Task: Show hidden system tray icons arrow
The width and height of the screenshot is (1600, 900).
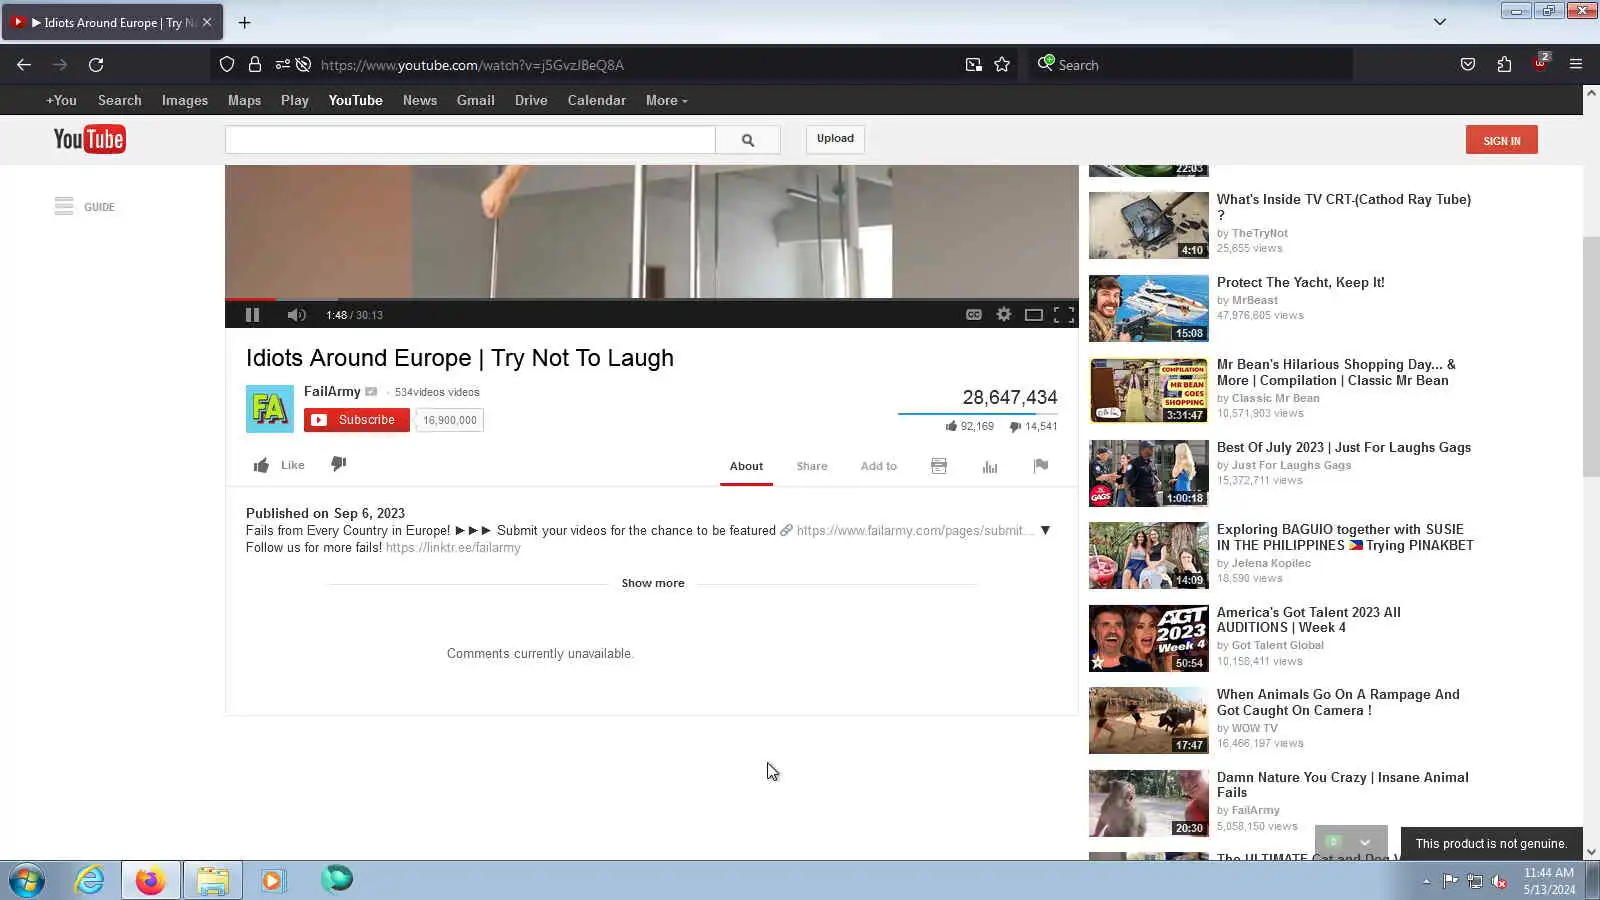Action: (1426, 881)
